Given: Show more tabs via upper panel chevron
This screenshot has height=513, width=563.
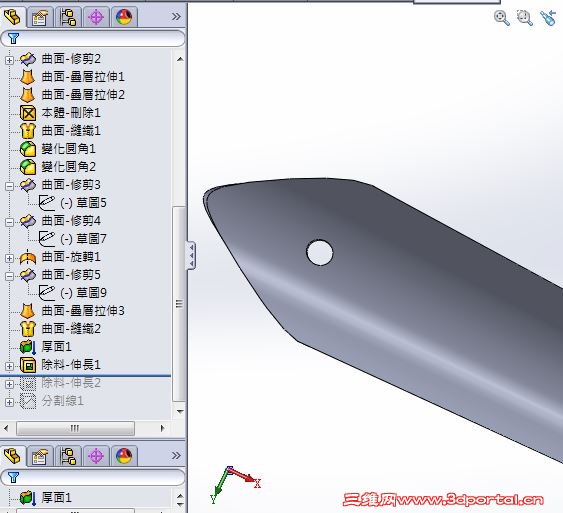Looking at the screenshot, I should [x=176, y=17].
